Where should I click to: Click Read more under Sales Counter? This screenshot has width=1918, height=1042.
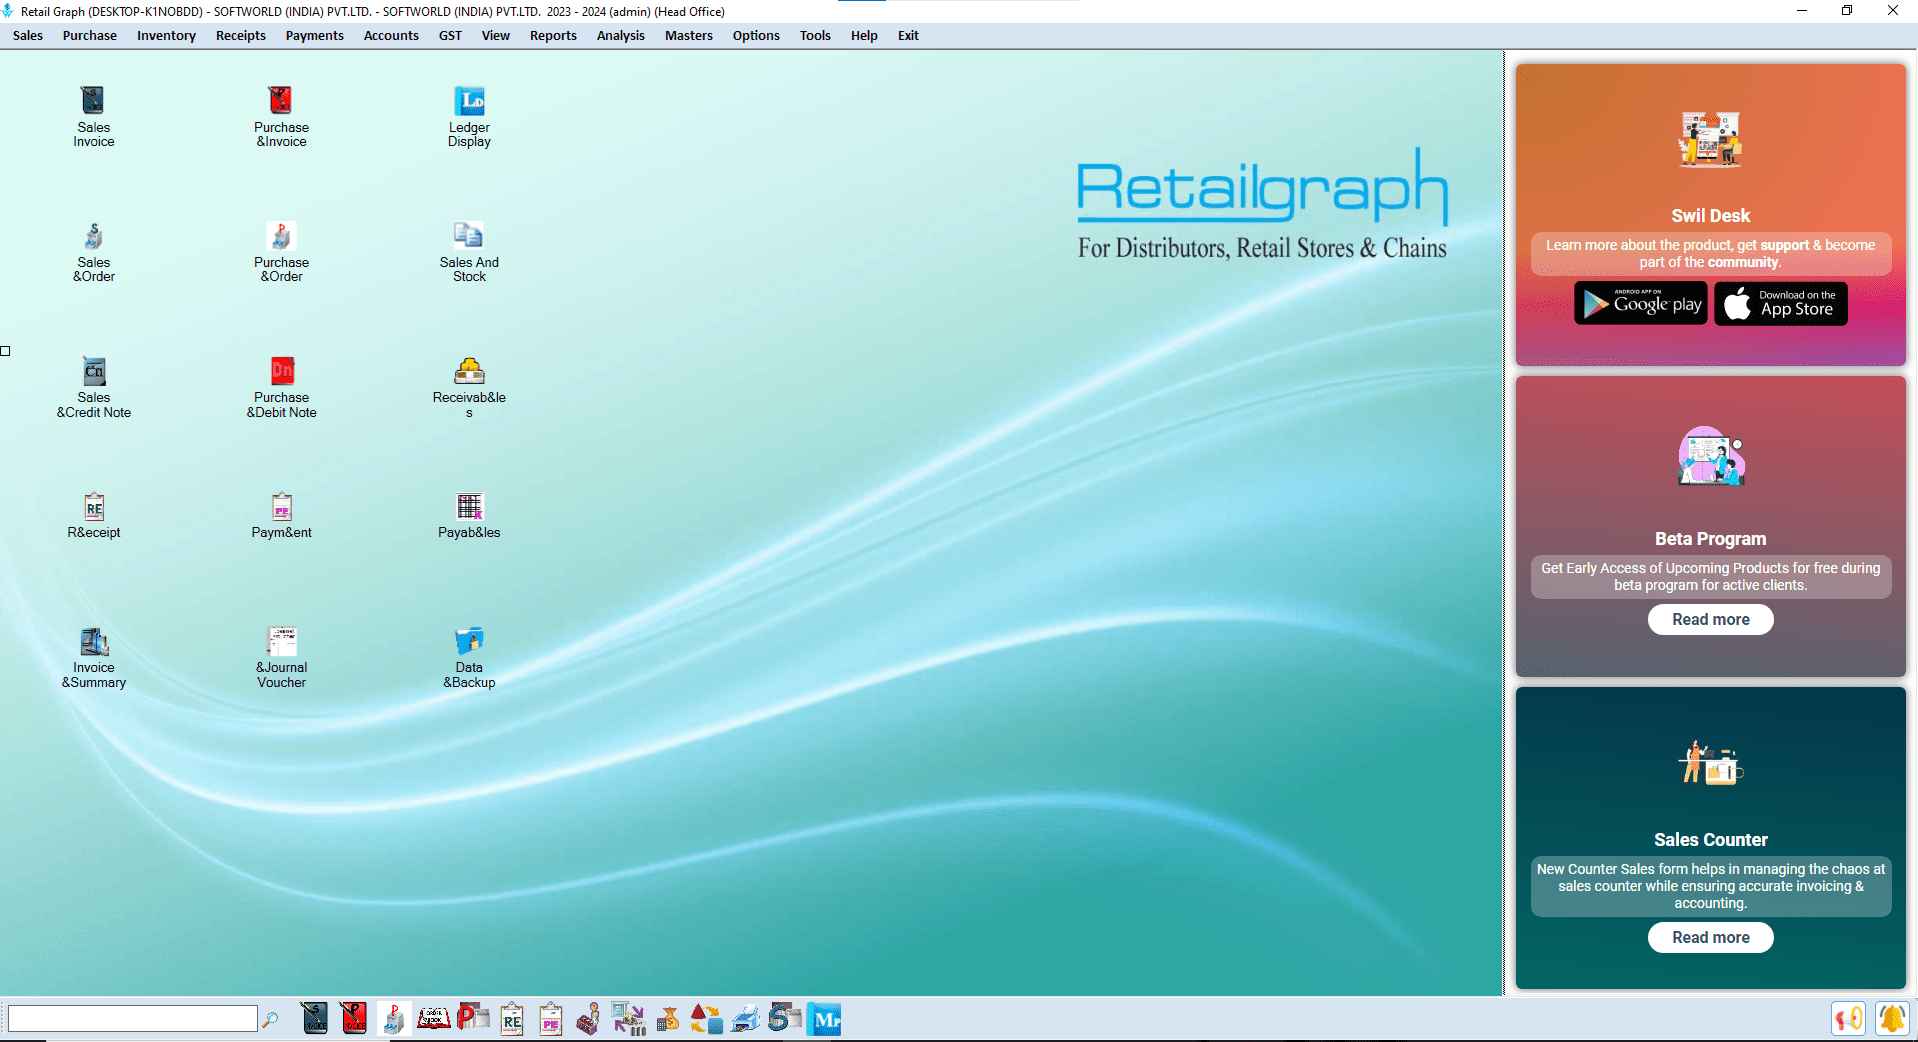point(1710,937)
